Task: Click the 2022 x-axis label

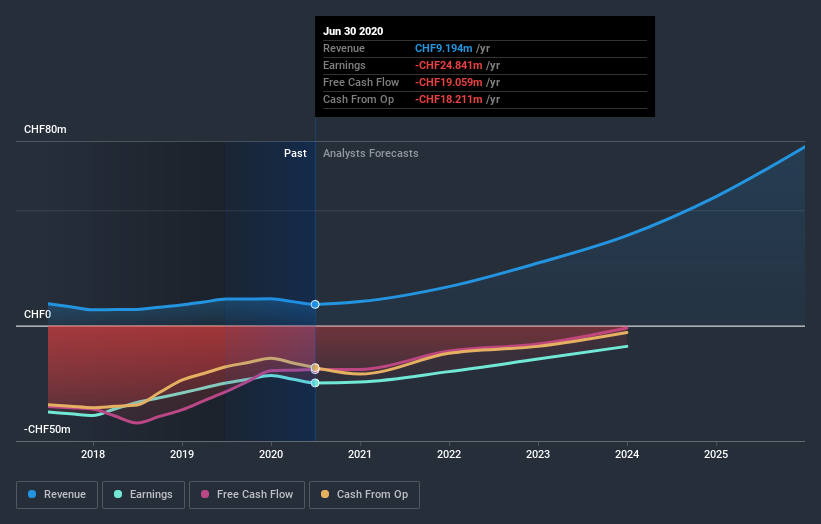Action: click(x=449, y=454)
